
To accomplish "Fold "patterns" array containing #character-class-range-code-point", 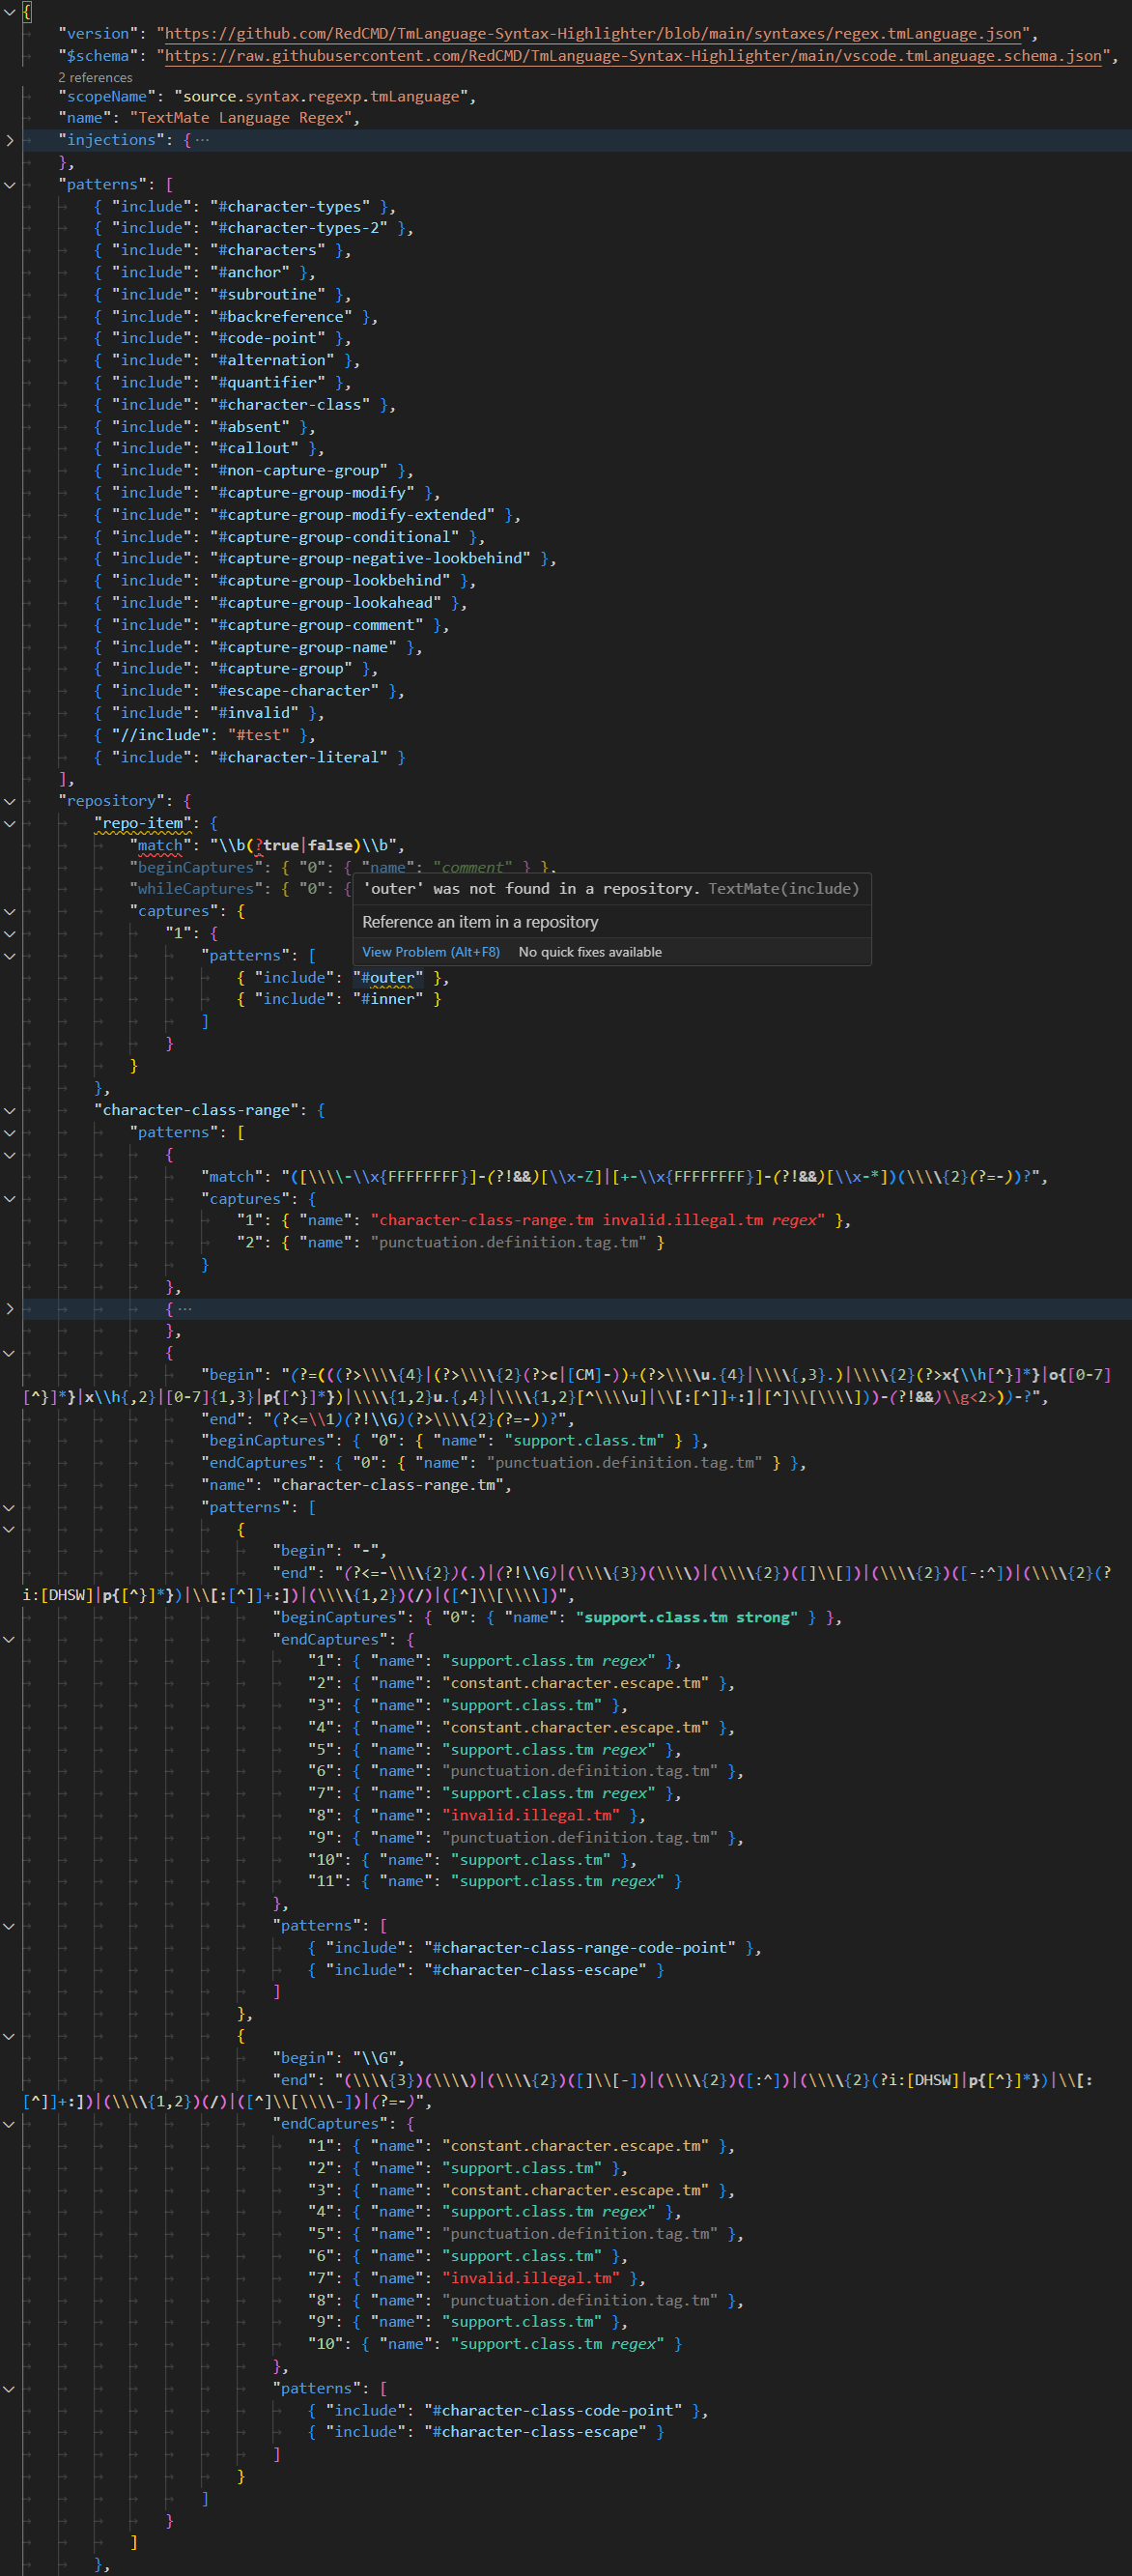I will click(10, 1925).
